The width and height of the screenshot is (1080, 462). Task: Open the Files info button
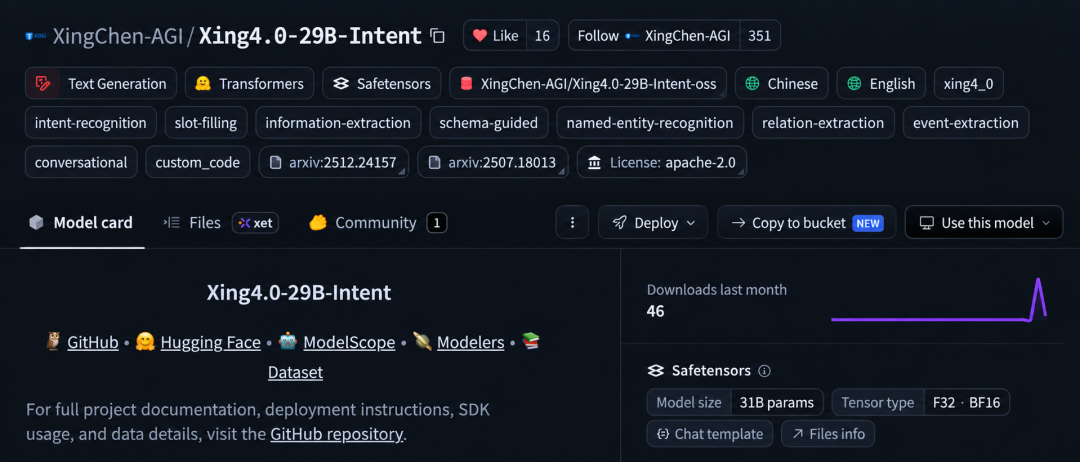click(x=828, y=434)
